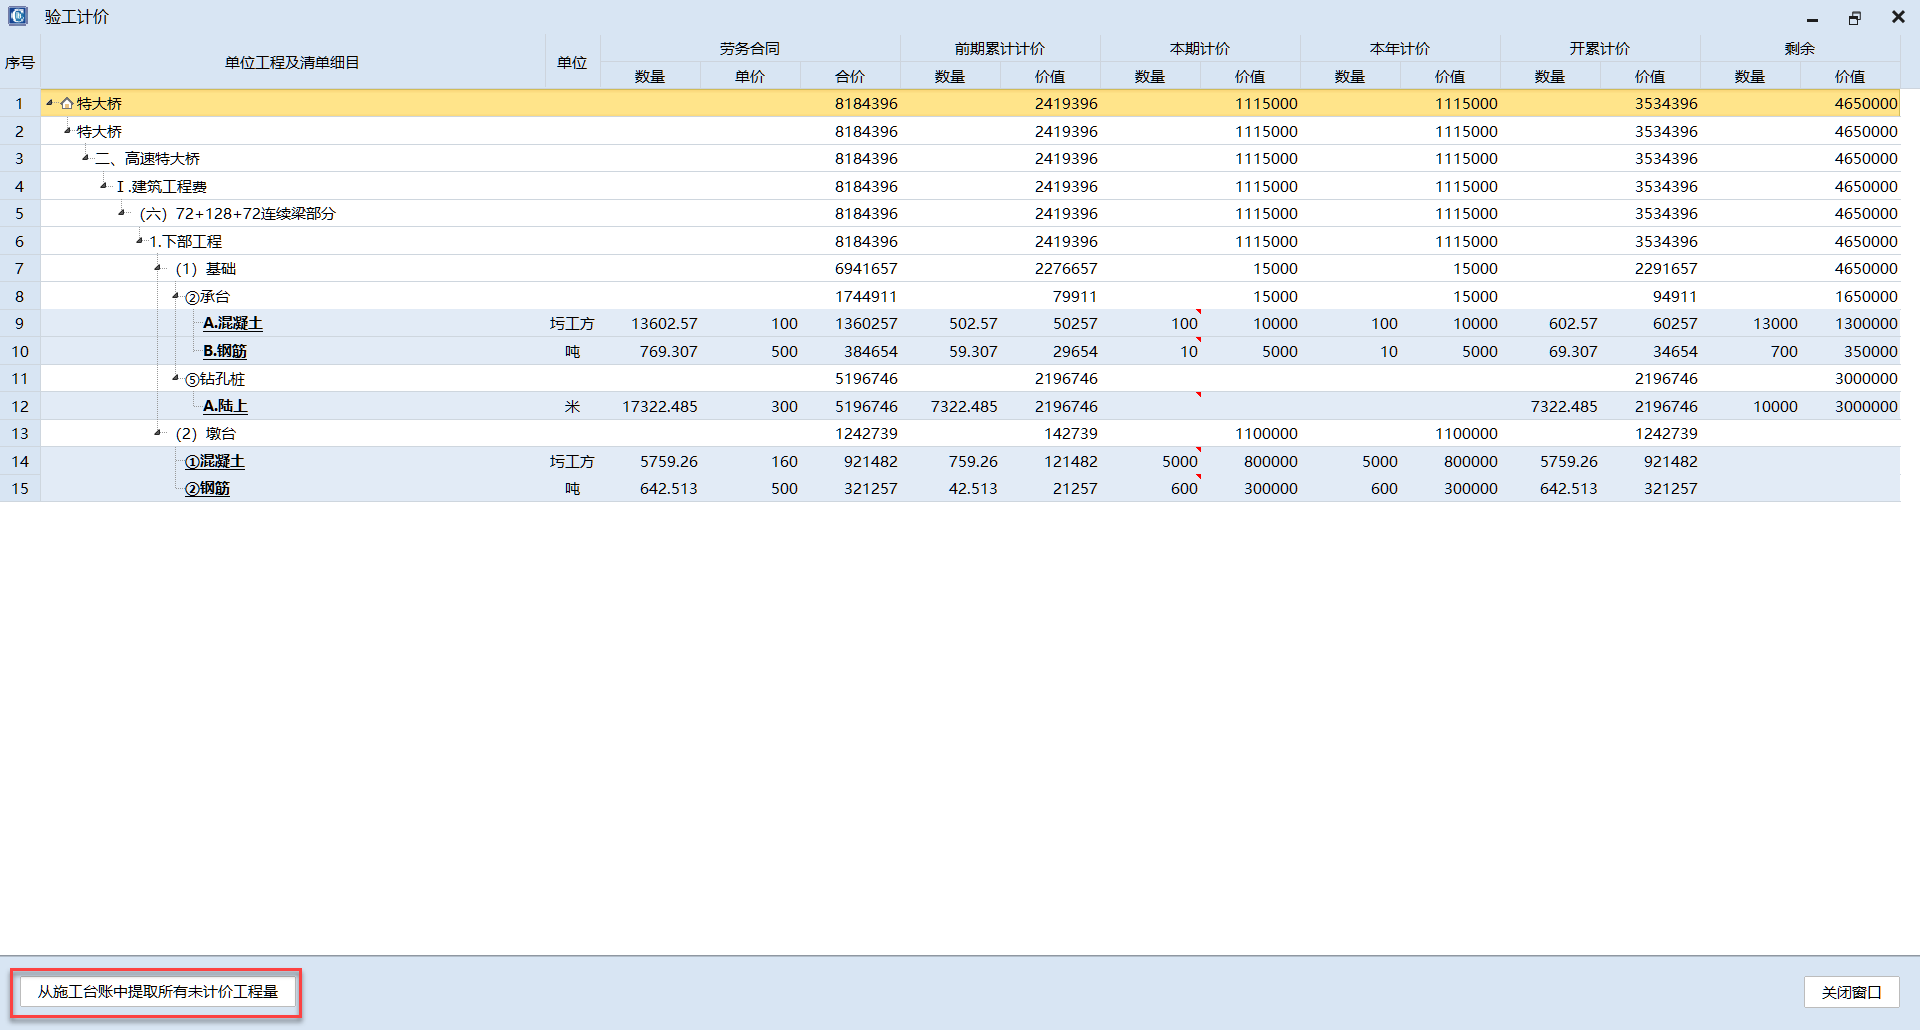Select row number 12 header
Viewport: 1920px width, 1030px height.
click(x=19, y=406)
